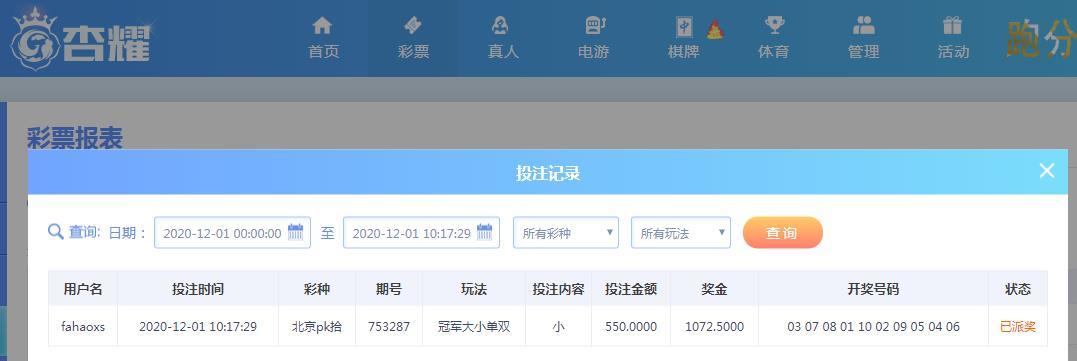Click the 彩票 ticket icon
1077x361 pixels.
413,26
